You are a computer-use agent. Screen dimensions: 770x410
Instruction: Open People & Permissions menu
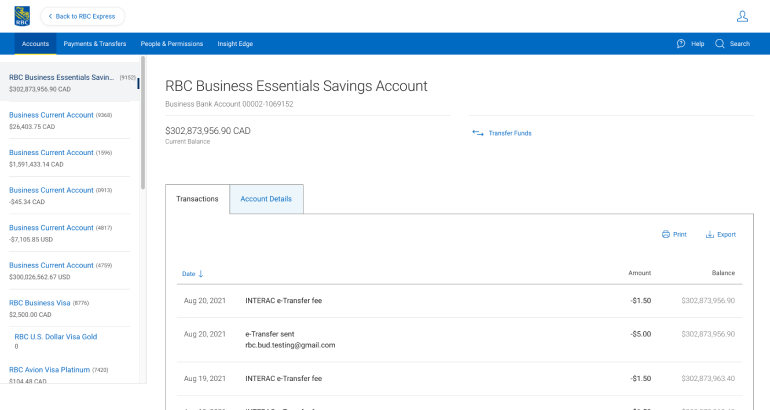171,44
